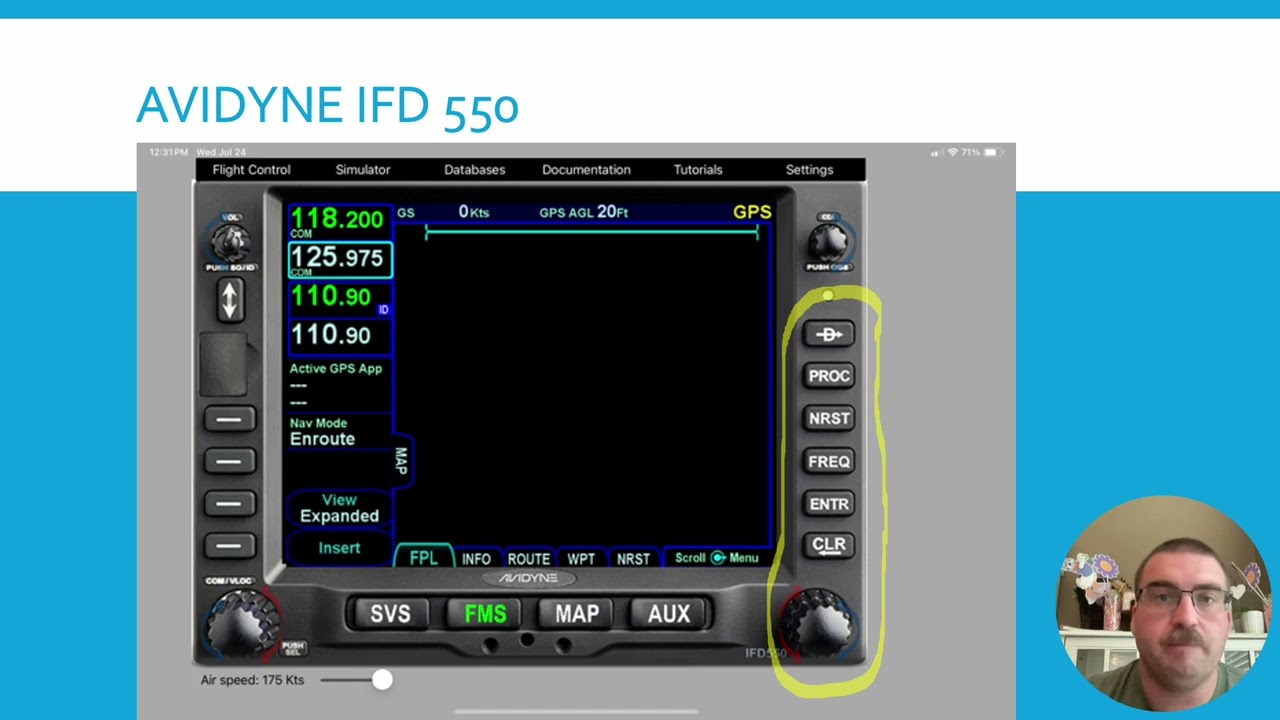Open the Tutorials menu
This screenshot has width=1280, height=720.
click(698, 170)
